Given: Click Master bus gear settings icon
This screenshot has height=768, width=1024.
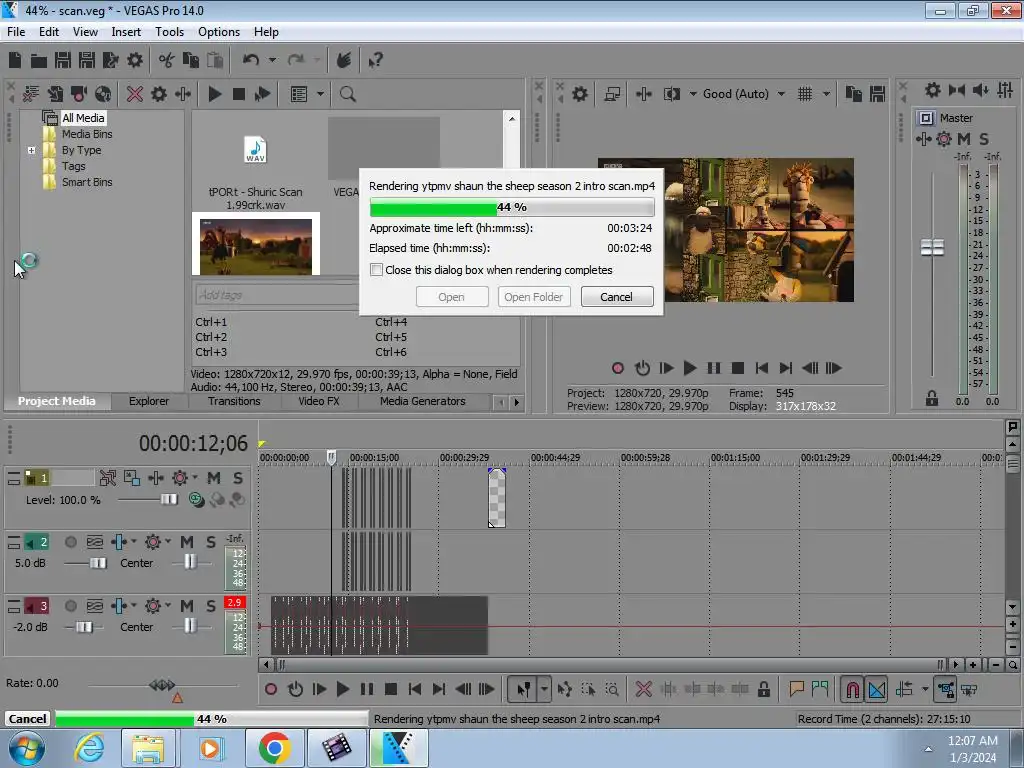Looking at the screenshot, I should pos(933,90).
